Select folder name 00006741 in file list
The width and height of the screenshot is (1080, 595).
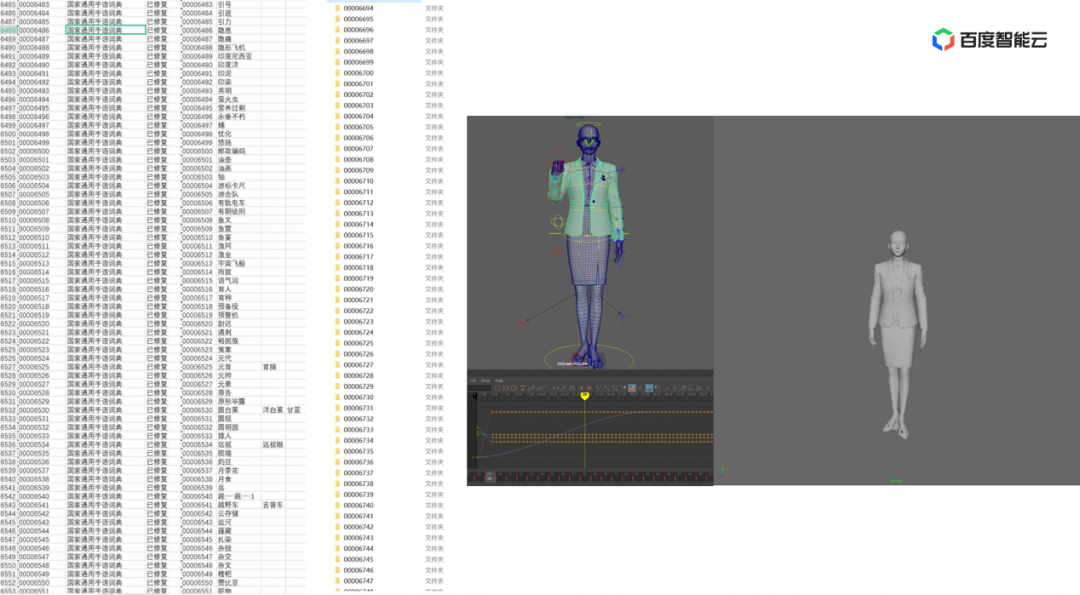[x=358, y=516]
